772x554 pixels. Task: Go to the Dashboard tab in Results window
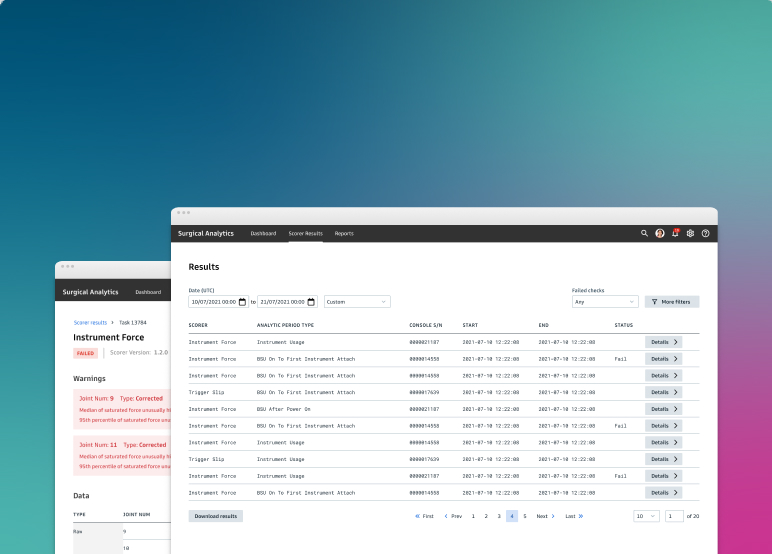[x=263, y=233]
